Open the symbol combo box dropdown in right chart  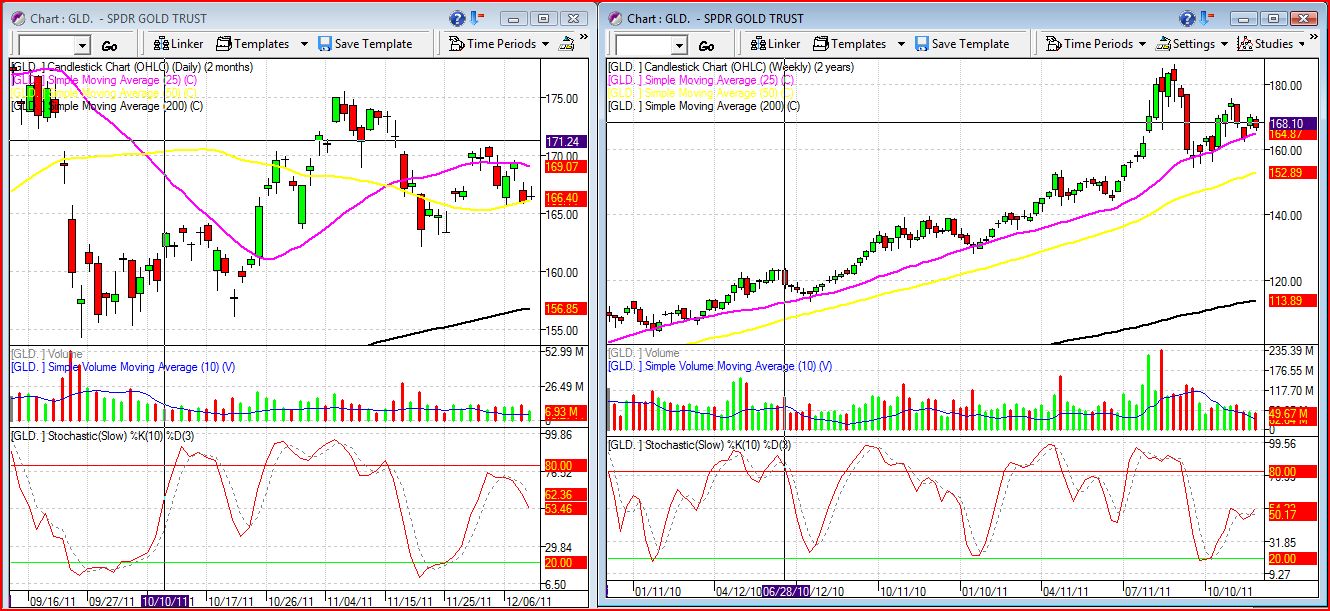(x=679, y=45)
